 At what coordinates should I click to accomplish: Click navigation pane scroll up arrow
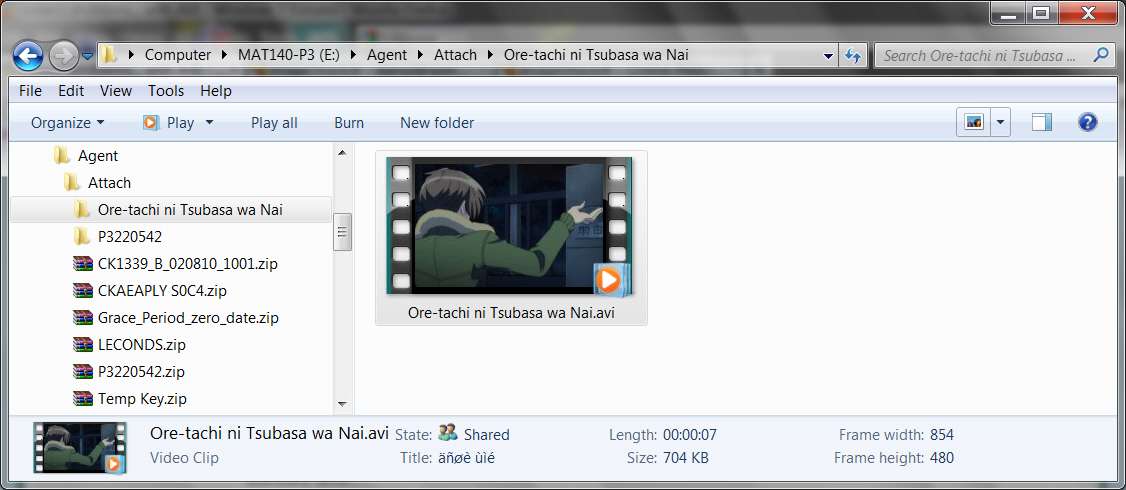click(343, 152)
